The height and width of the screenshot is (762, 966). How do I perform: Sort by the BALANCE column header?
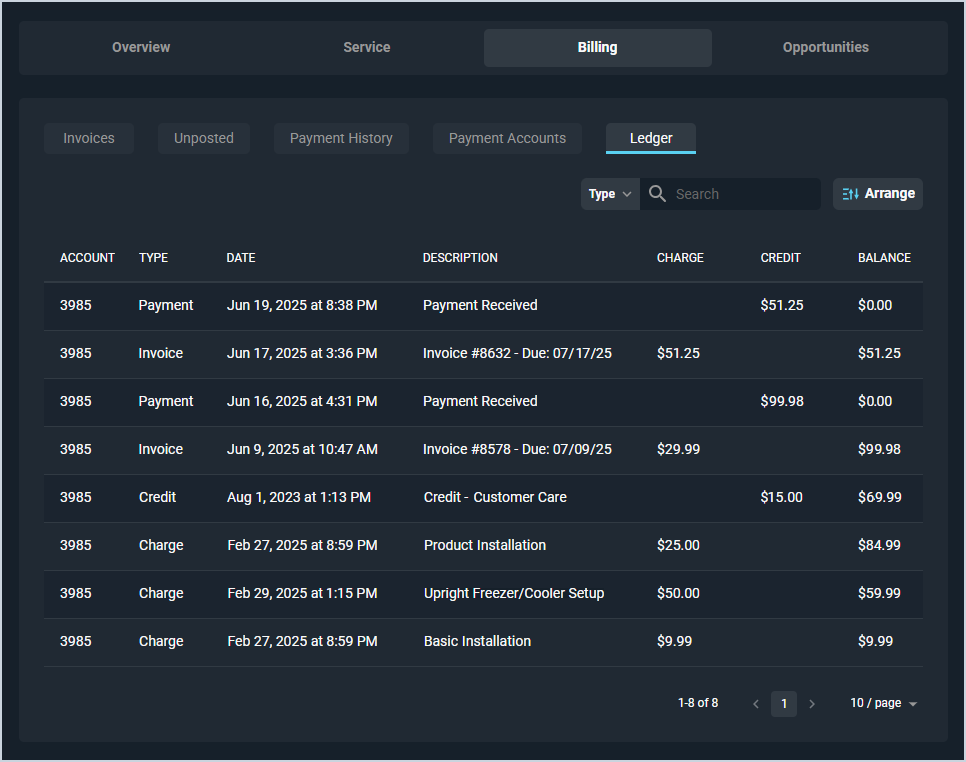[x=884, y=257]
